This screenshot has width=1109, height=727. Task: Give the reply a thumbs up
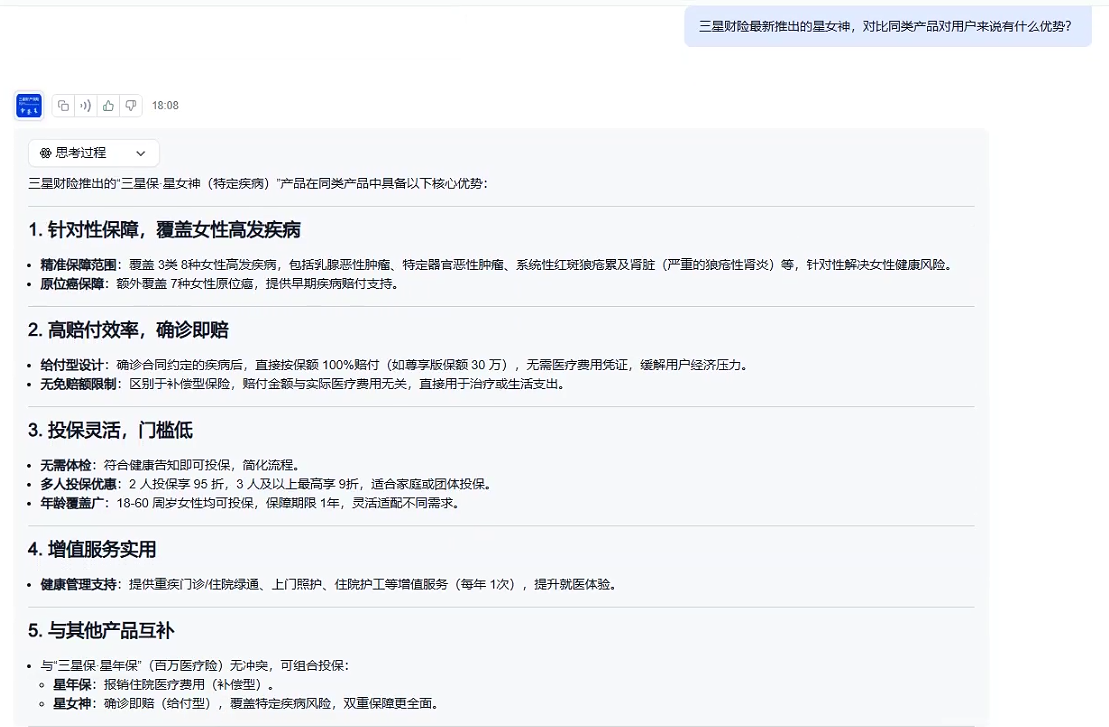[108, 105]
